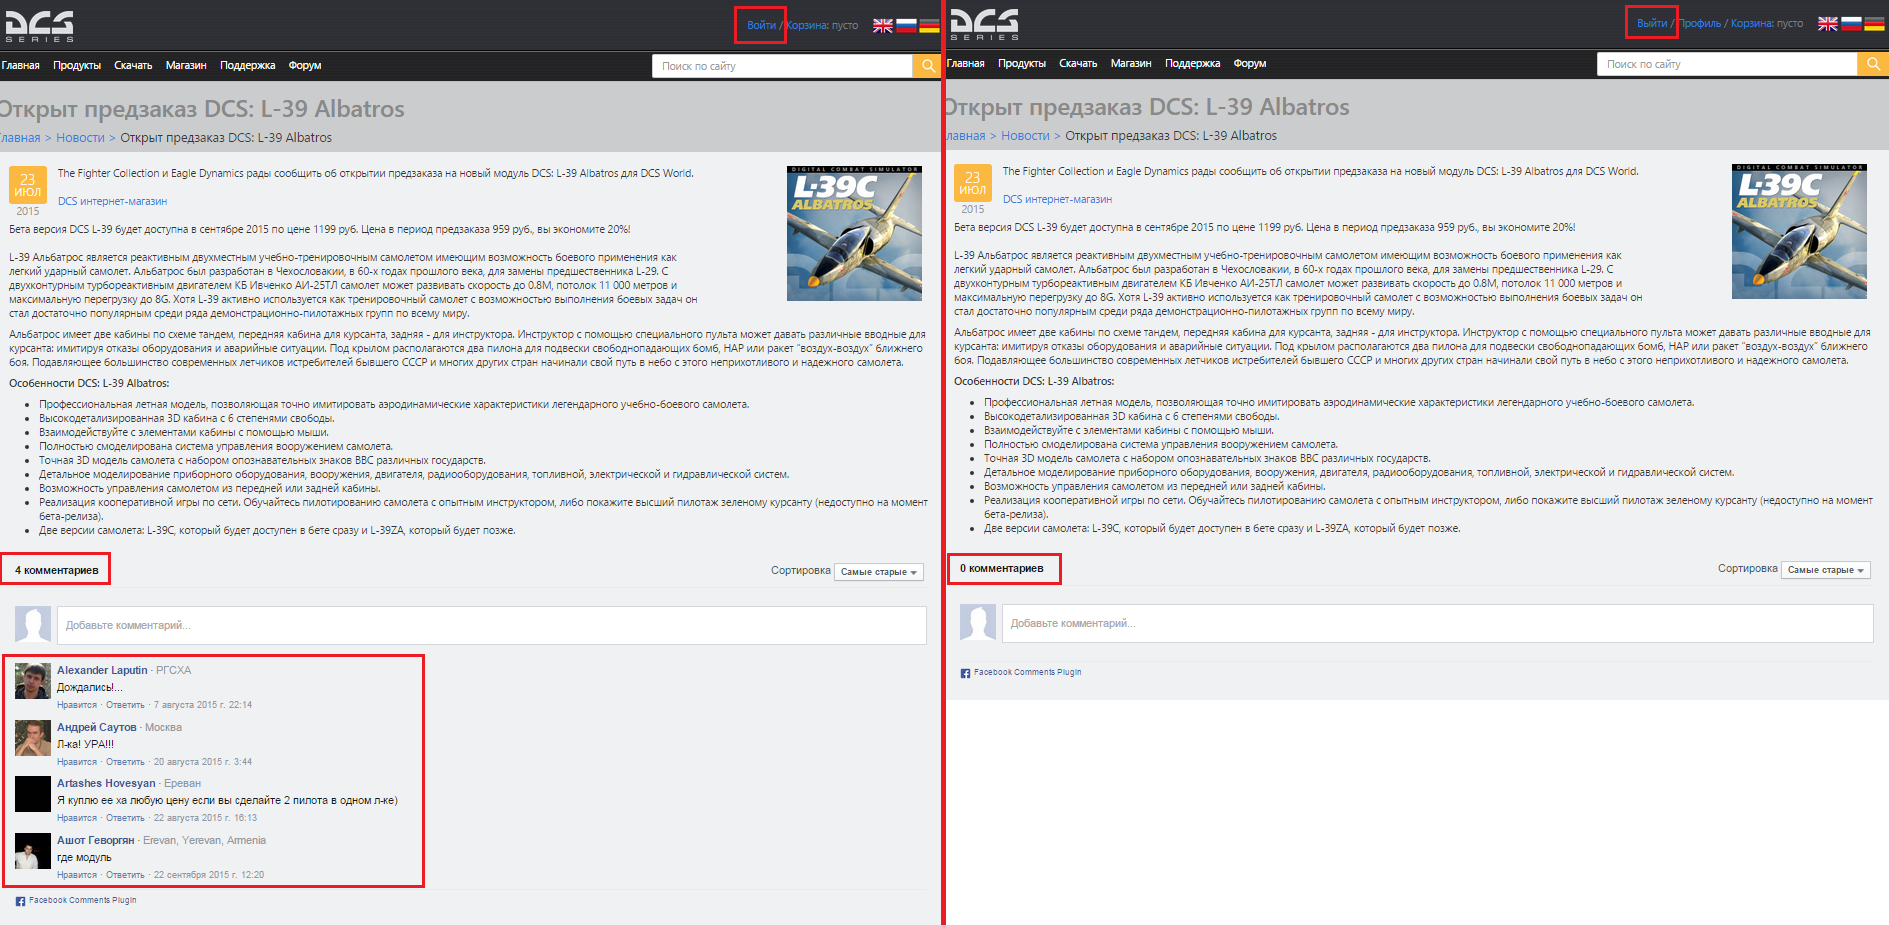The width and height of the screenshot is (1889, 925).
Task: Click Ответить under Ашот Геворгян's comment
Action: coord(125,875)
